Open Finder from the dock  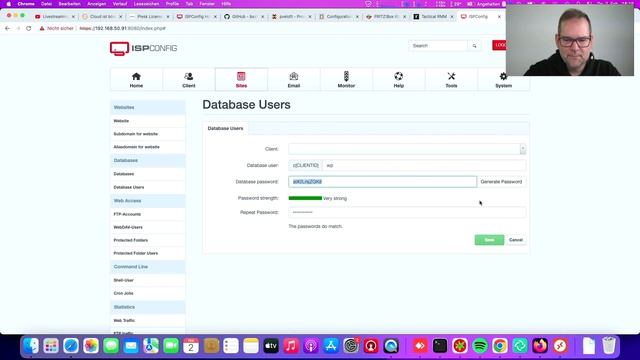tap(31, 346)
